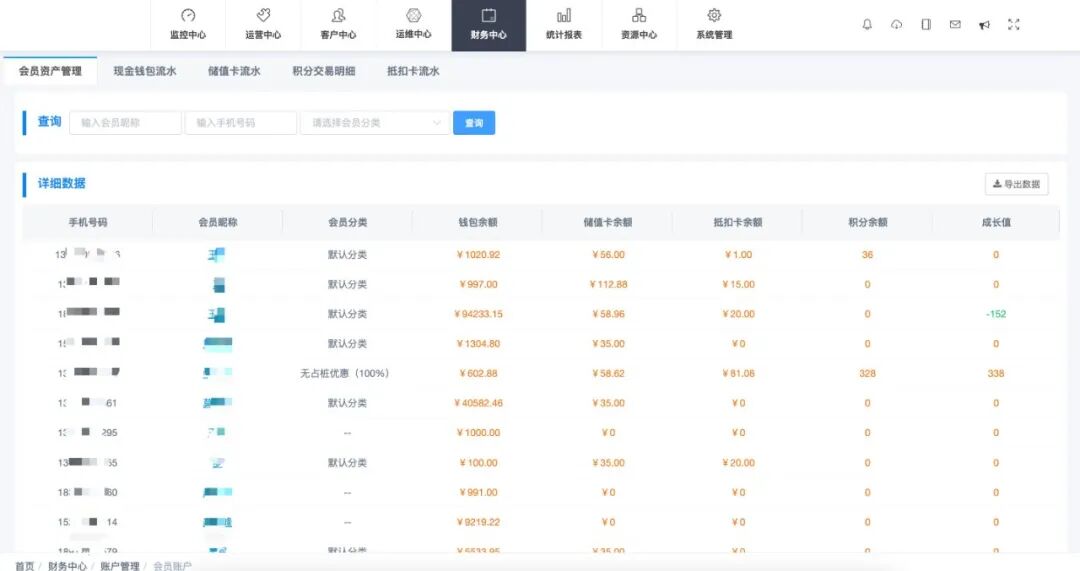Switch to 现金钱包流水 tab
1080x571 pixels.
tap(145, 71)
